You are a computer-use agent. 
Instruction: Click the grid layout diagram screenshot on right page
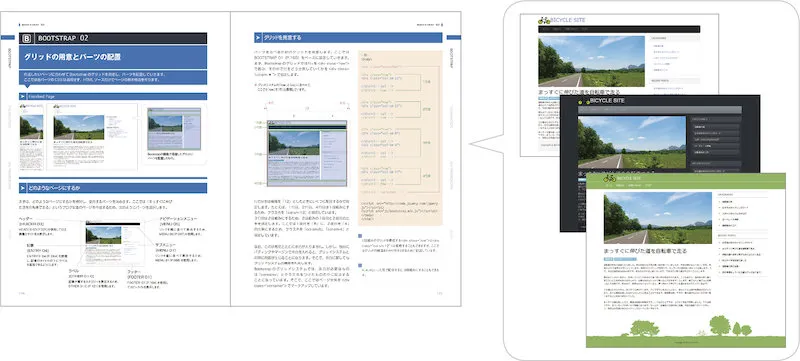tap(307, 153)
